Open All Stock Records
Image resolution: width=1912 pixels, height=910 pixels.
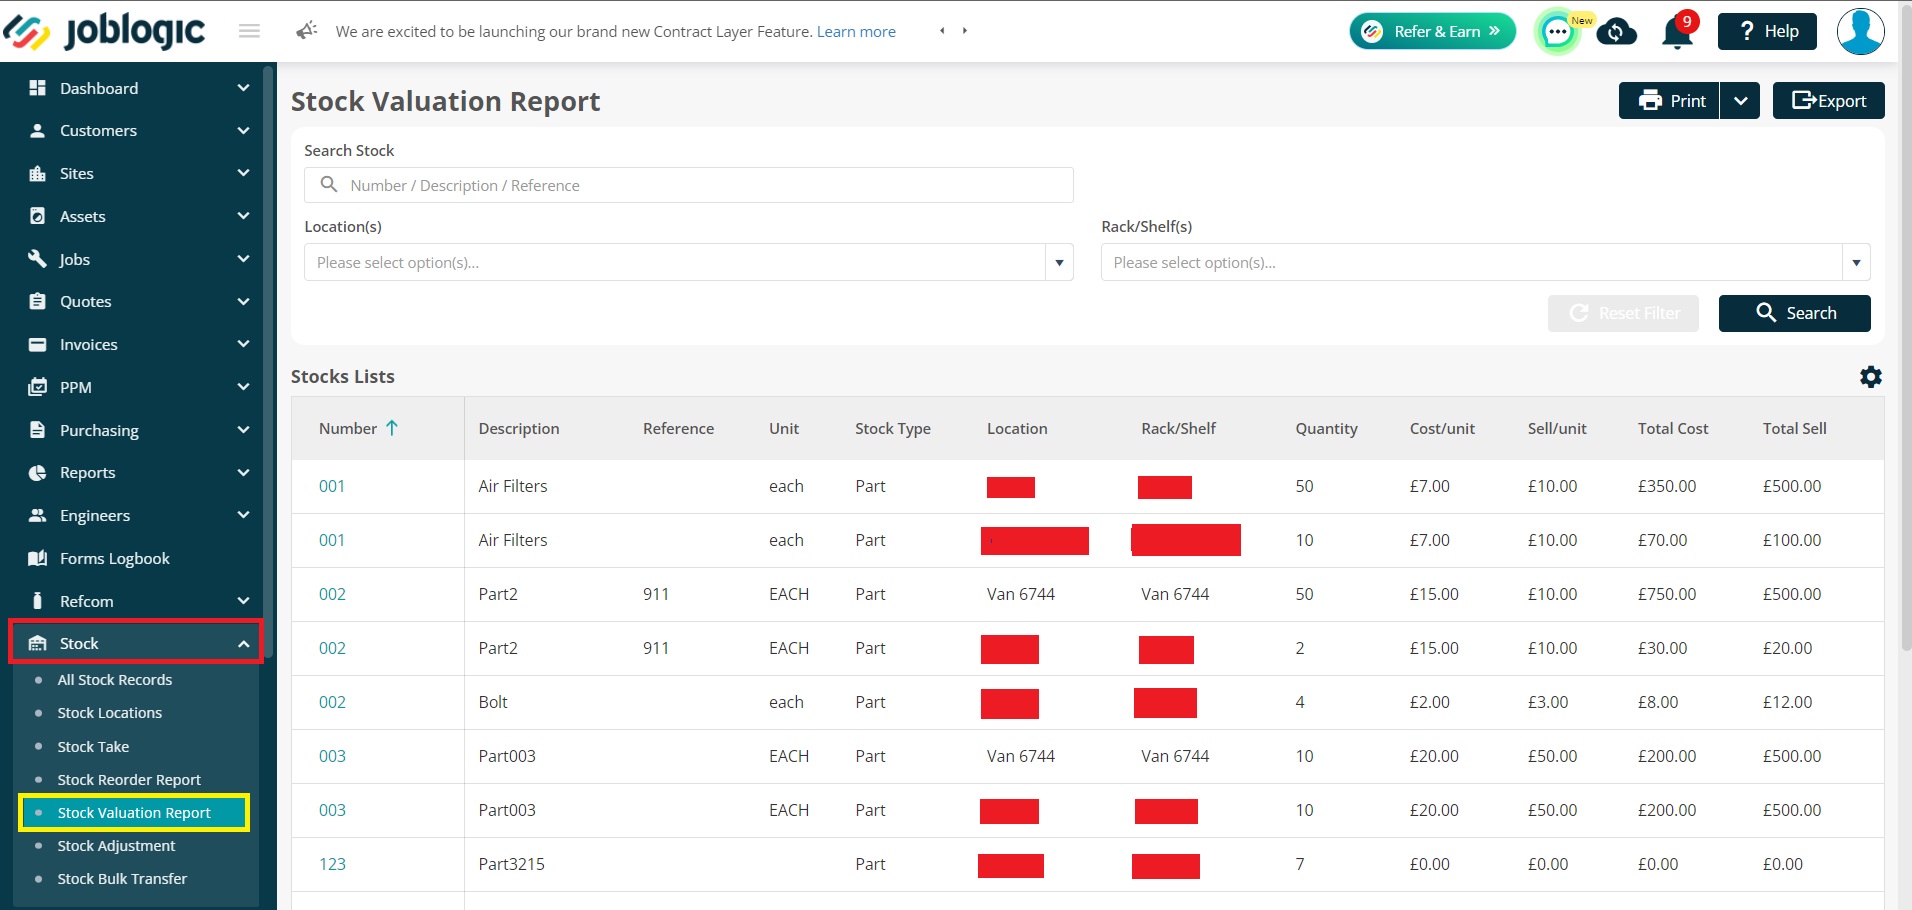(115, 680)
